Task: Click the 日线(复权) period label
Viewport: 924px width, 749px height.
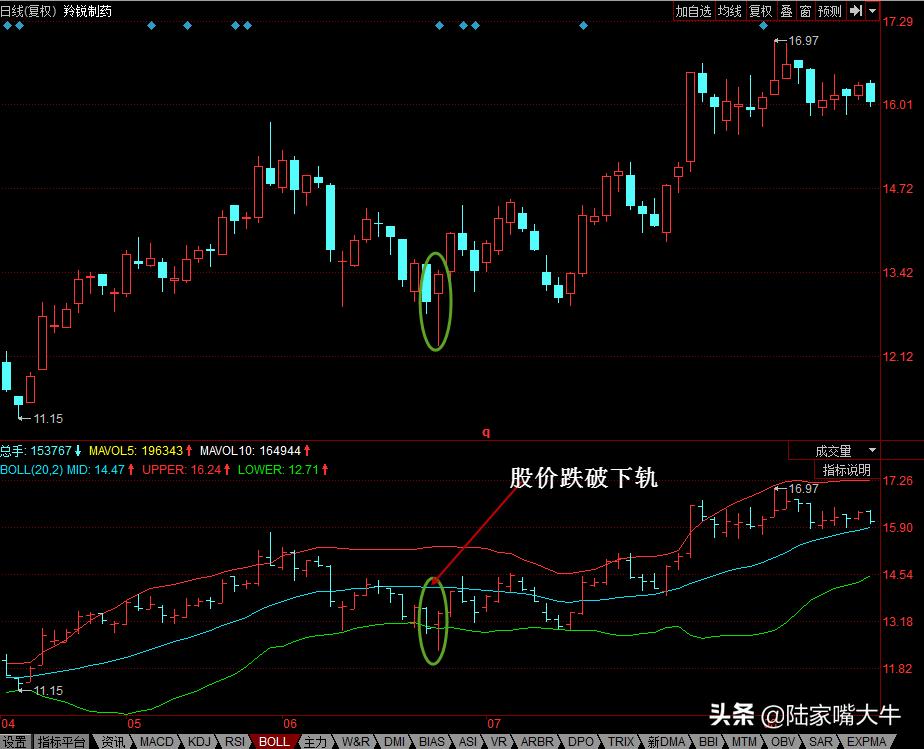Action: (x=28, y=11)
